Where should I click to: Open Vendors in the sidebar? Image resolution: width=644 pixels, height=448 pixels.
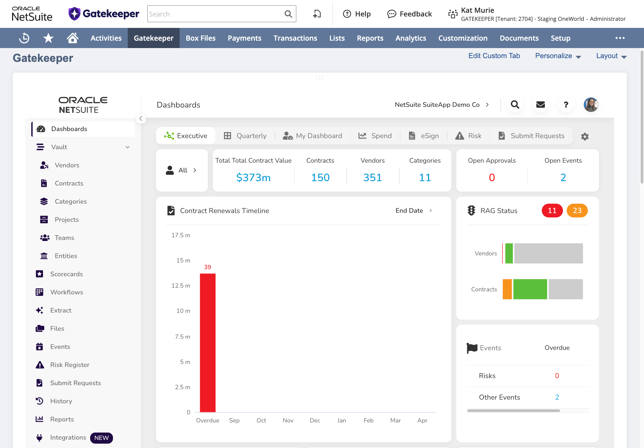click(x=67, y=165)
